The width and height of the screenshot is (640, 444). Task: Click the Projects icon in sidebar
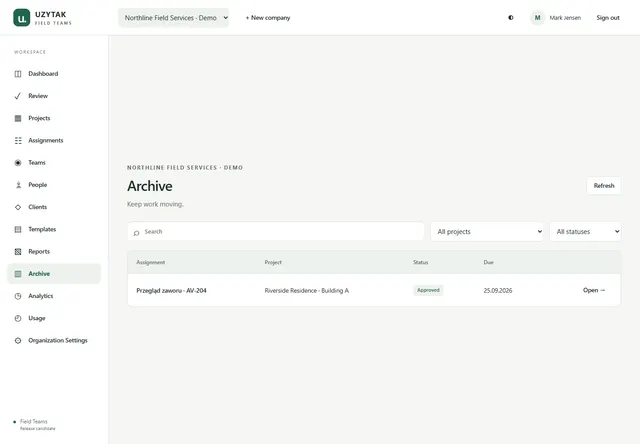click(x=18, y=118)
